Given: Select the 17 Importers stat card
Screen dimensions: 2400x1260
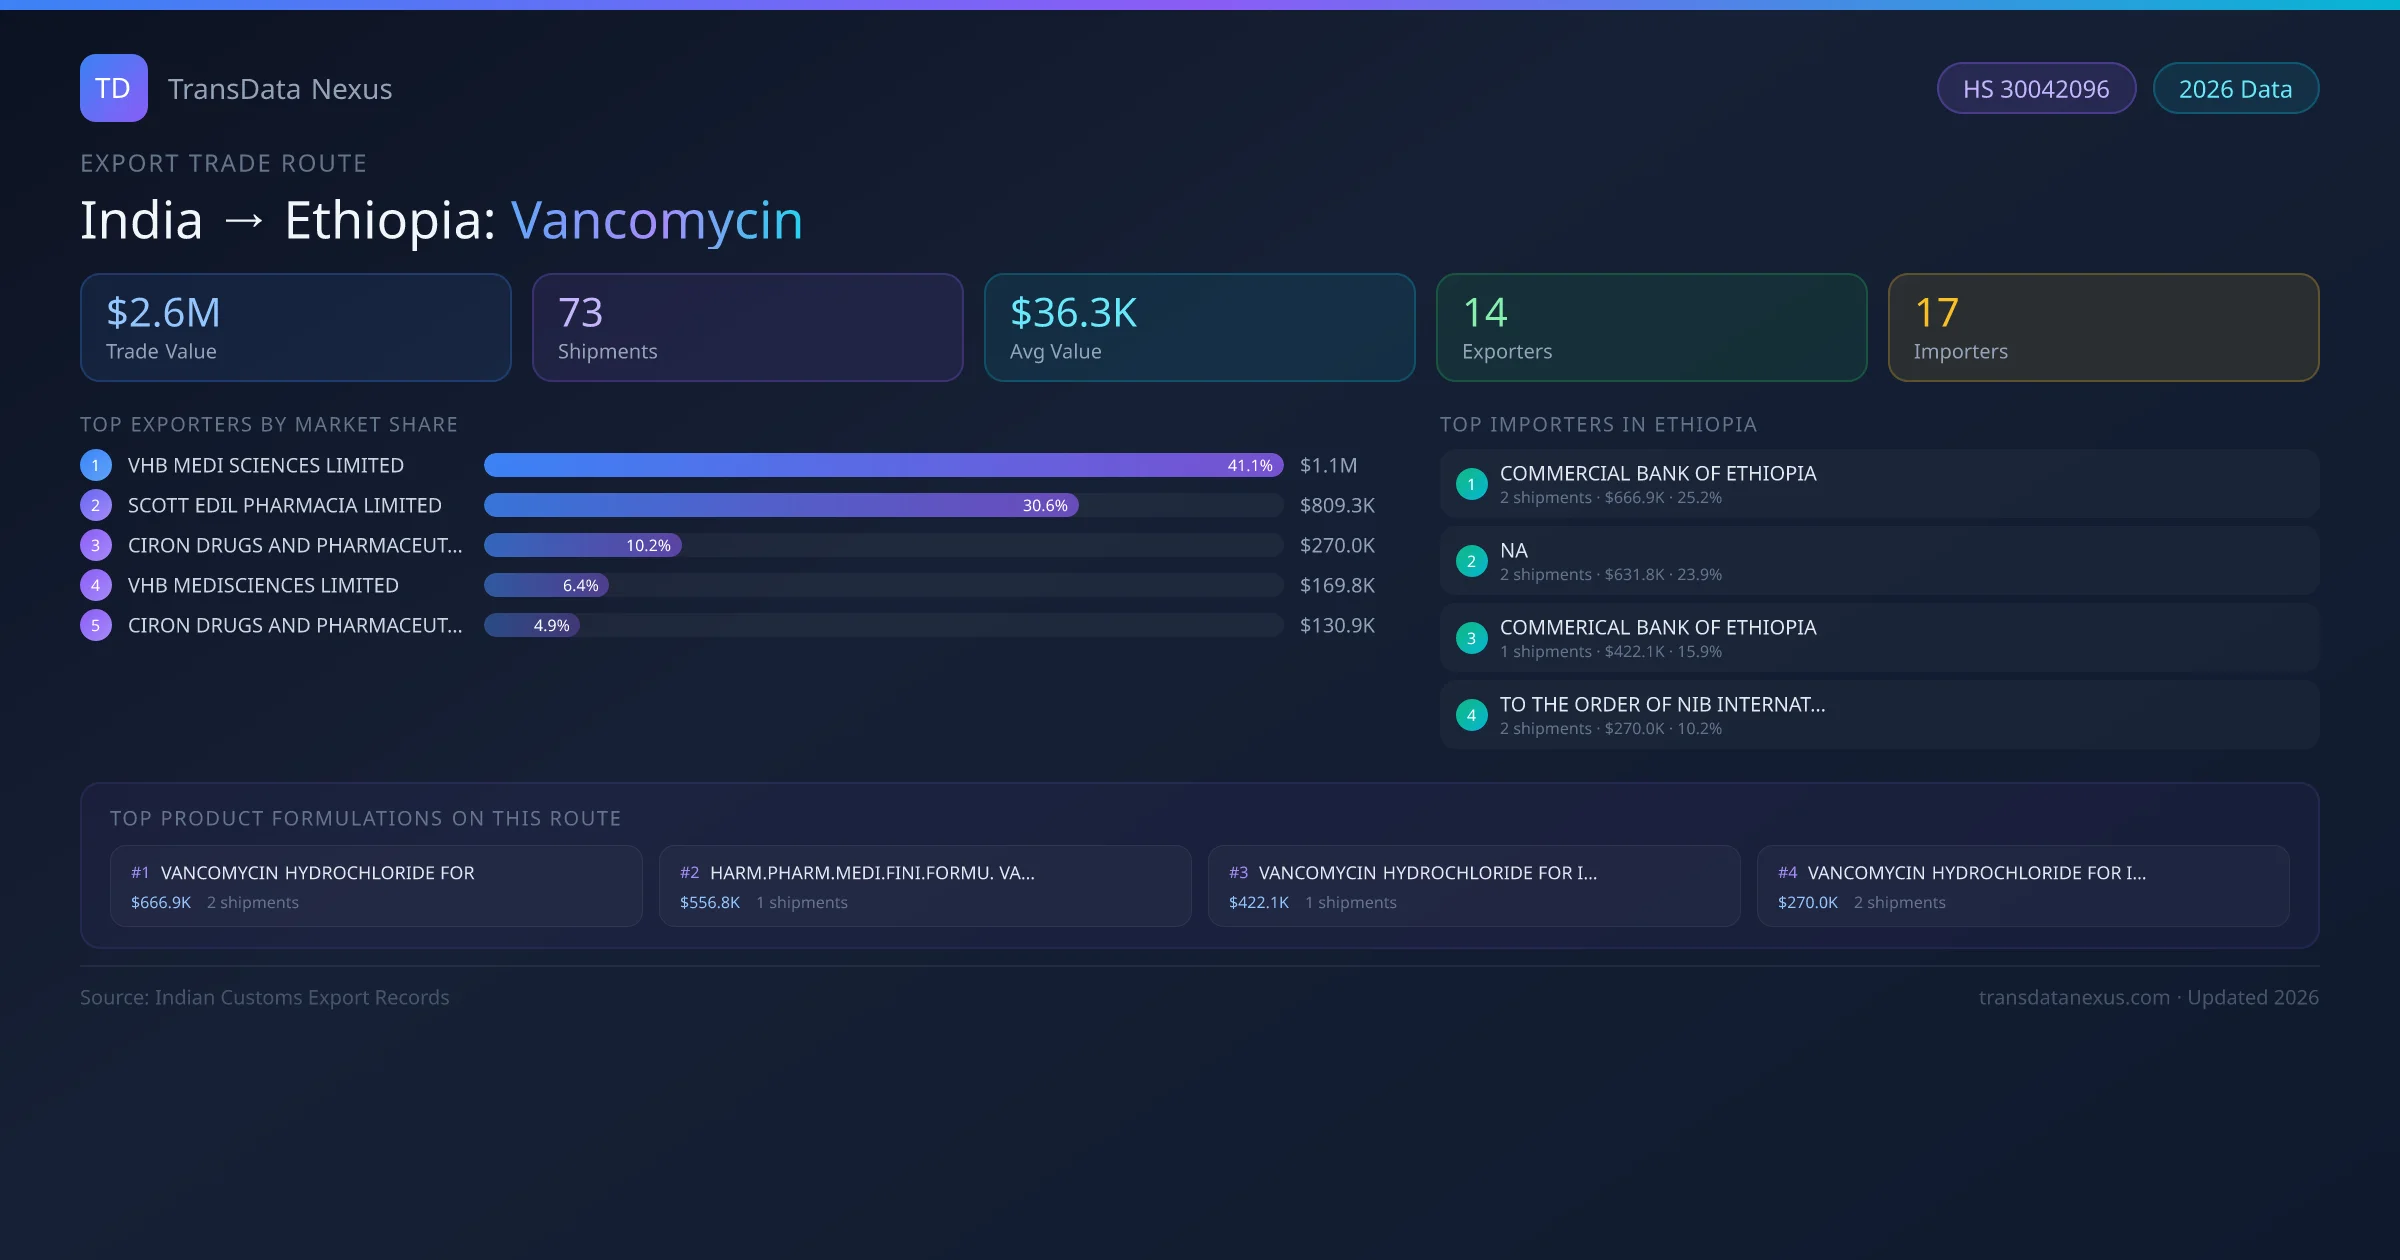Looking at the screenshot, I should coord(2103,327).
